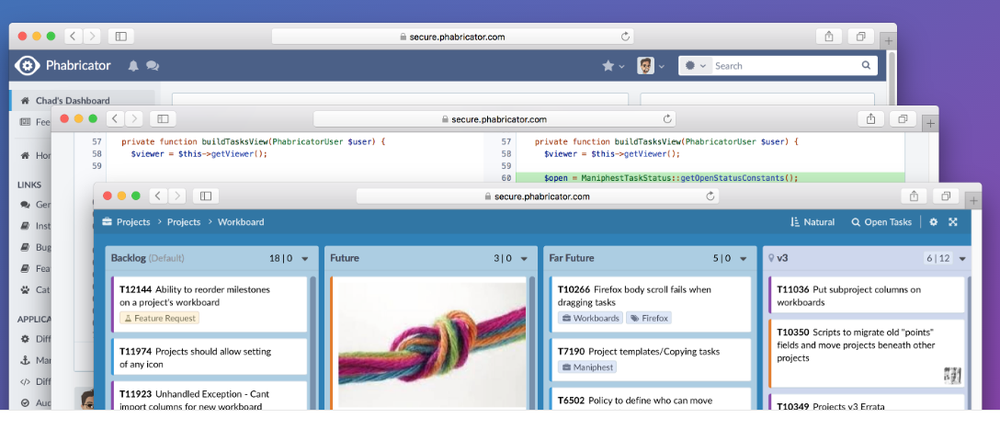The height and width of the screenshot is (438, 1000).
Task: Open task T10350 migrate points card
Action: point(866,353)
